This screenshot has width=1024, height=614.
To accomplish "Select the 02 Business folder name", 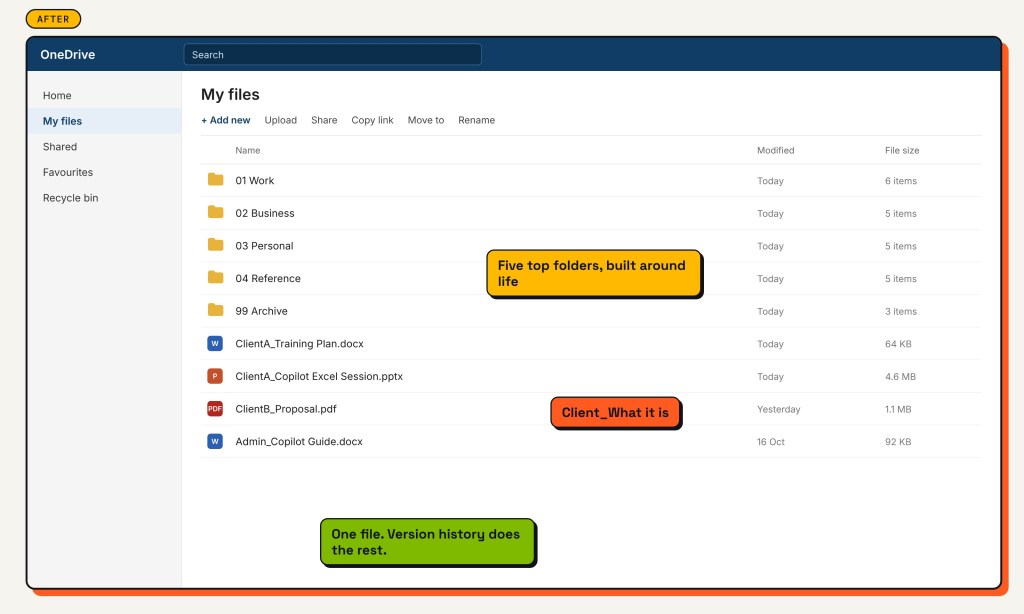I will pos(264,214).
